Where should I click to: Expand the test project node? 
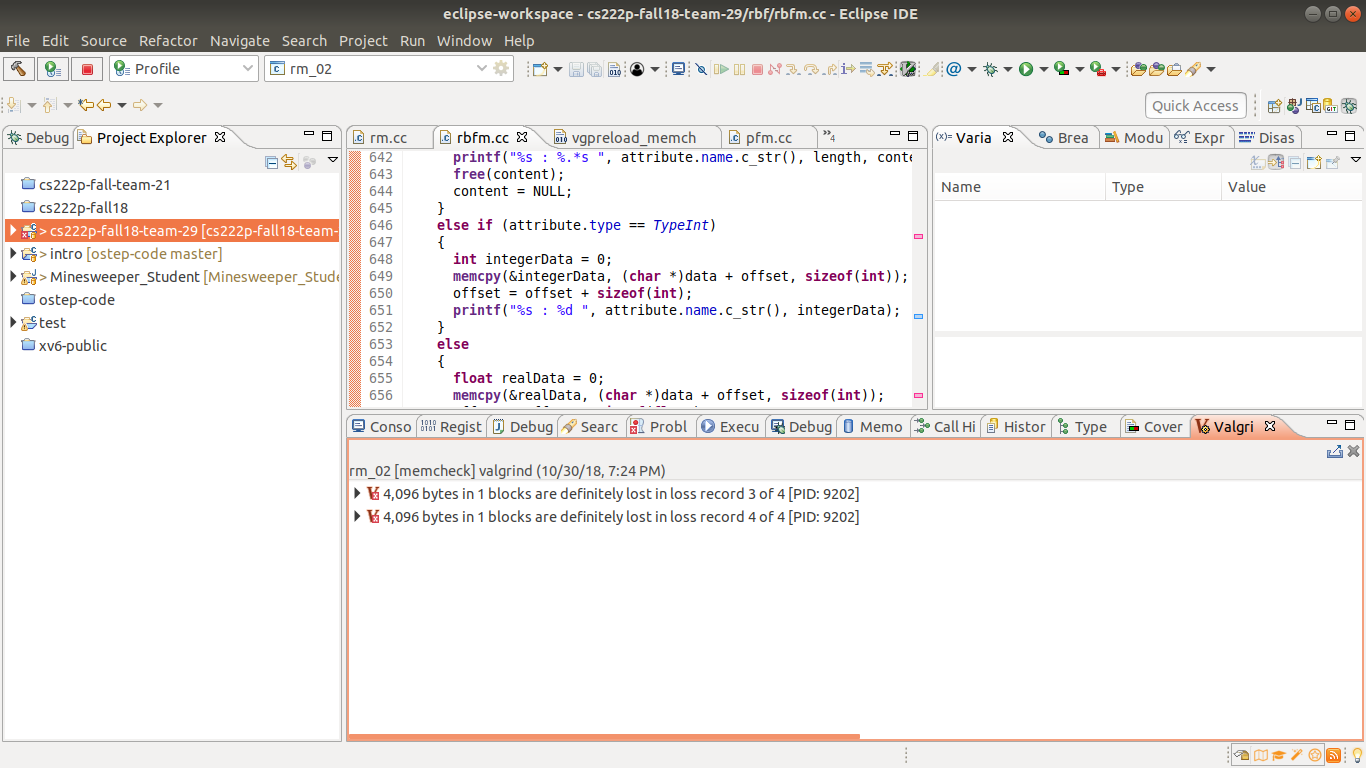13,323
